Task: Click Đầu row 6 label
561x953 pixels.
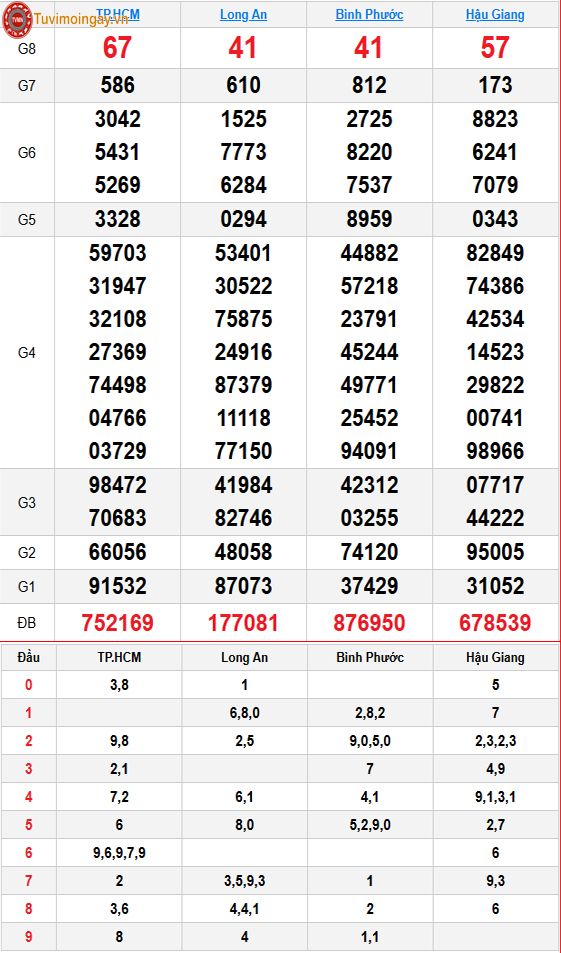Action: [x=29, y=853]
